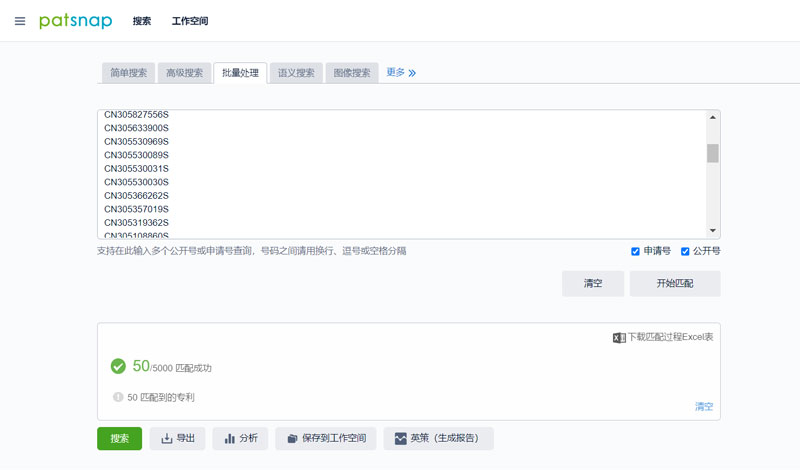Click inside the patent number text area
The image size is (800, 470).
coord(400,175)
